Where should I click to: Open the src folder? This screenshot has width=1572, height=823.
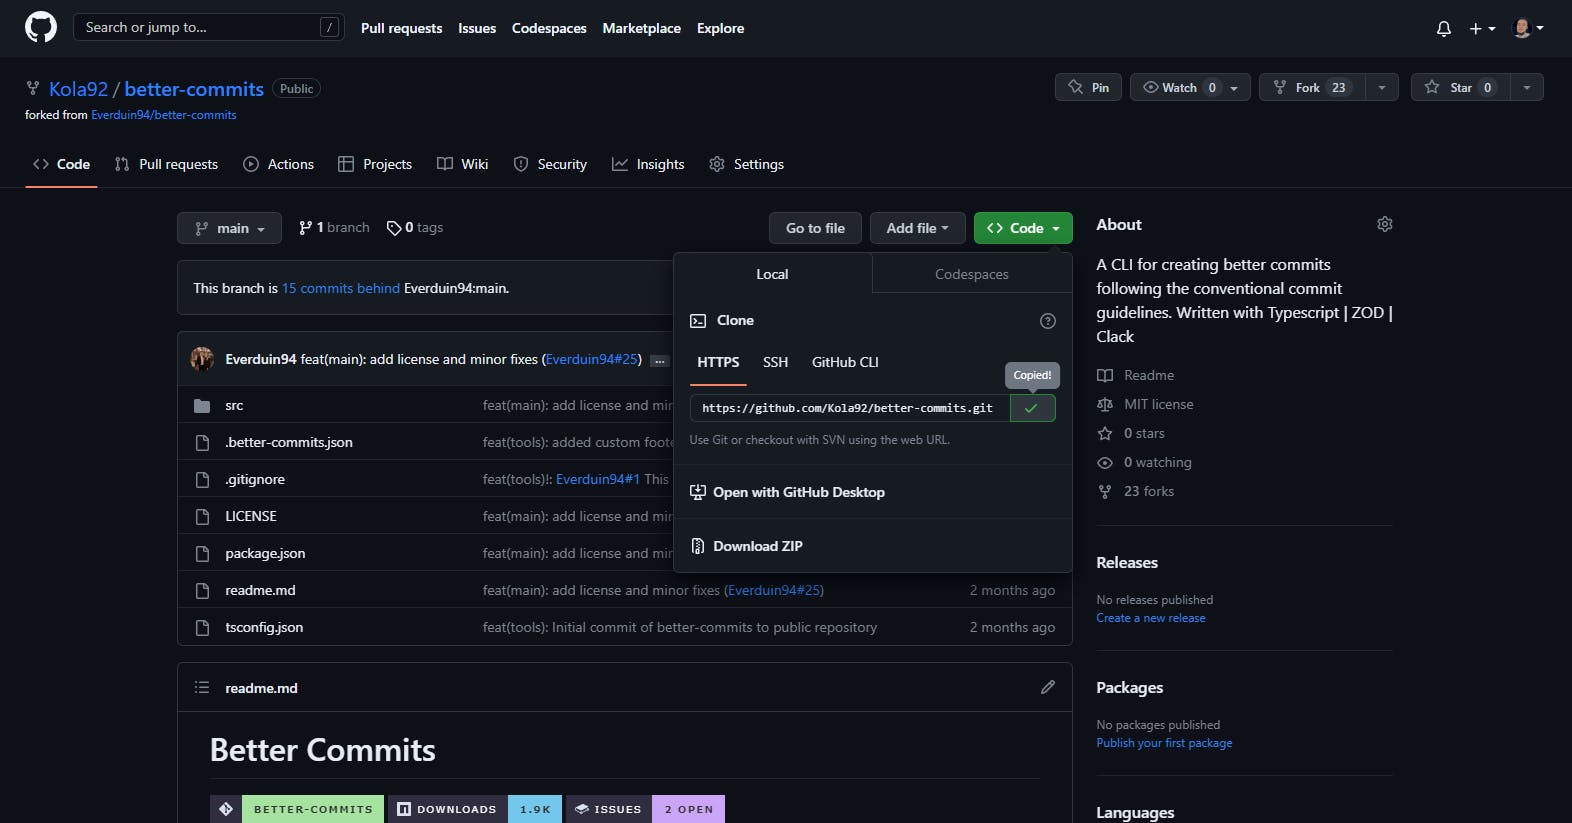(x=234, y=405)
